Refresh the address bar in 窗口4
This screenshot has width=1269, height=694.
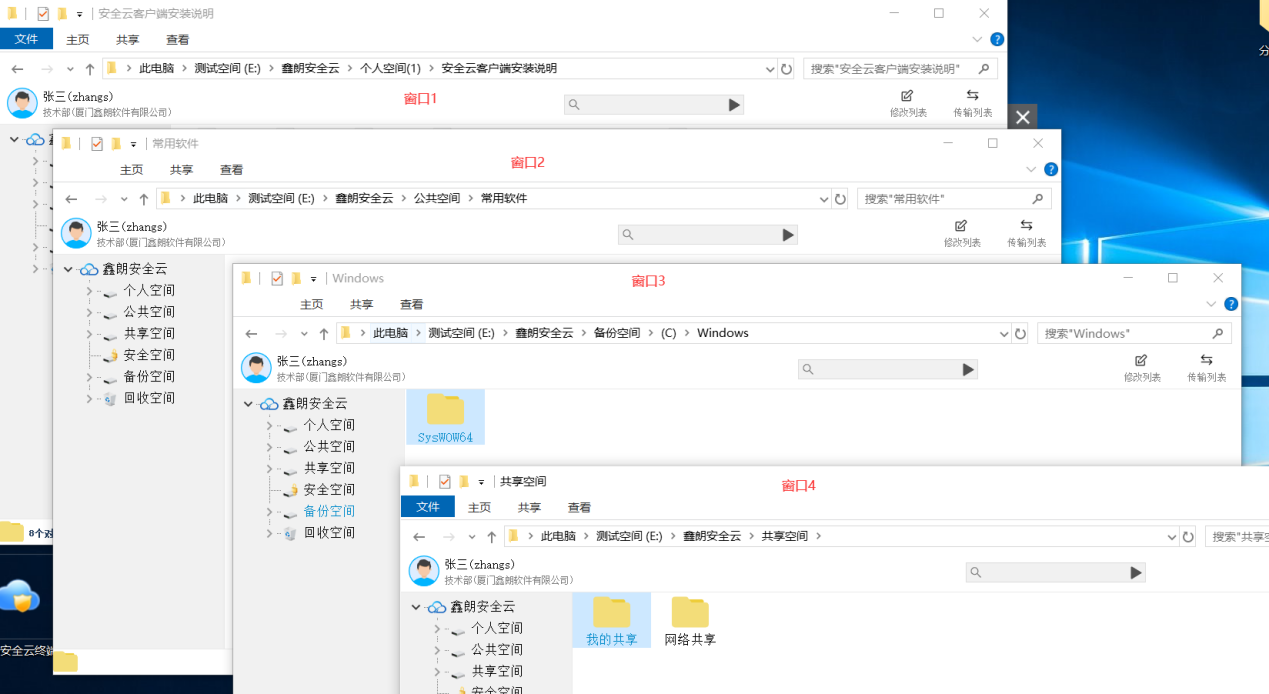[x=1188, y=536]
